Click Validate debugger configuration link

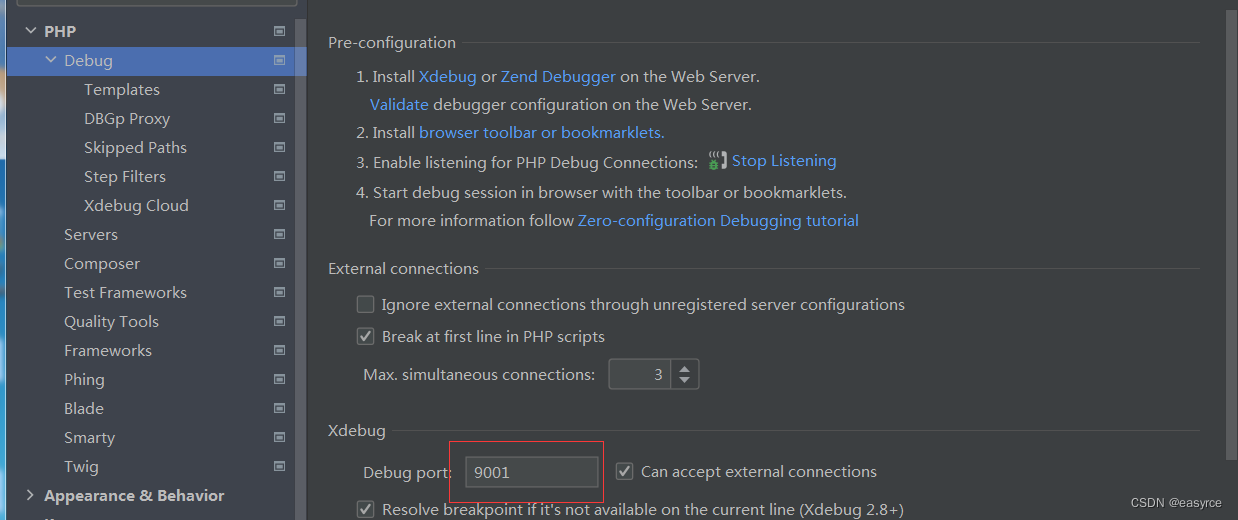click(399, 104)
